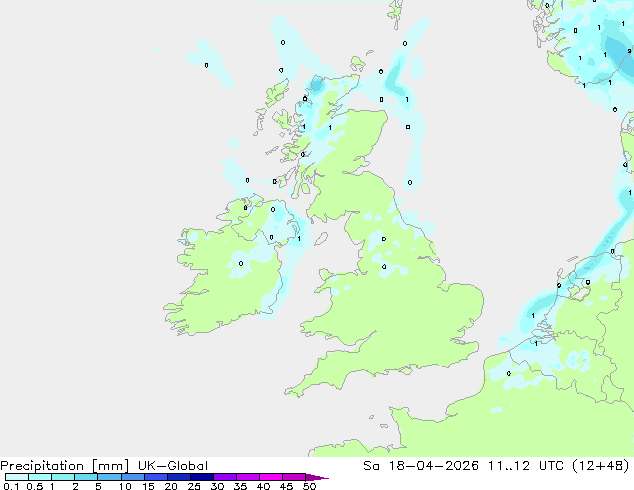Screen dimensions: 634x490
Task: Click the '40' legend scale label
Action: click(x=263, y=486)
